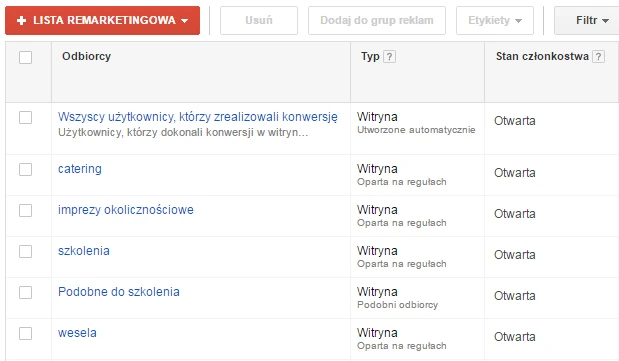
Task: Click 'Otwarta' in Podobne do szkolenia row
Action: point(515,296)
